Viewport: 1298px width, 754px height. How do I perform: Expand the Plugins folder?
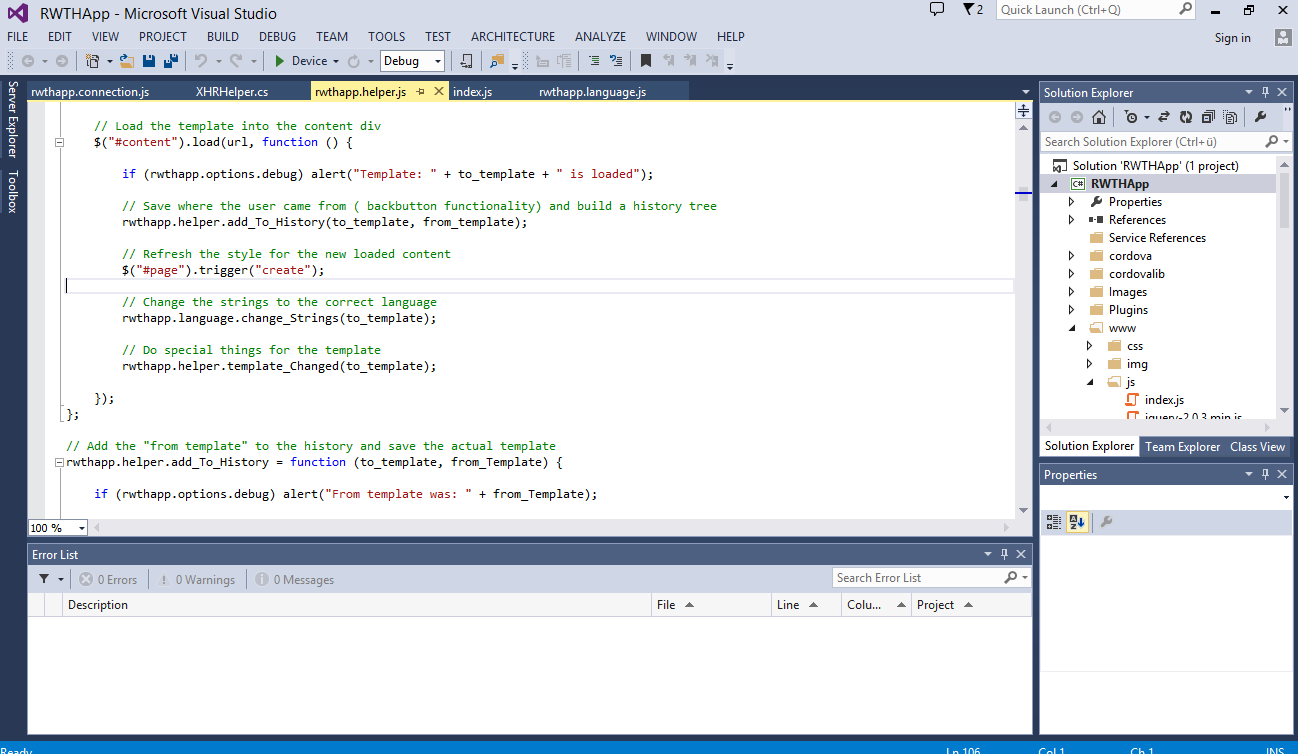click(x=1071, y=310)
